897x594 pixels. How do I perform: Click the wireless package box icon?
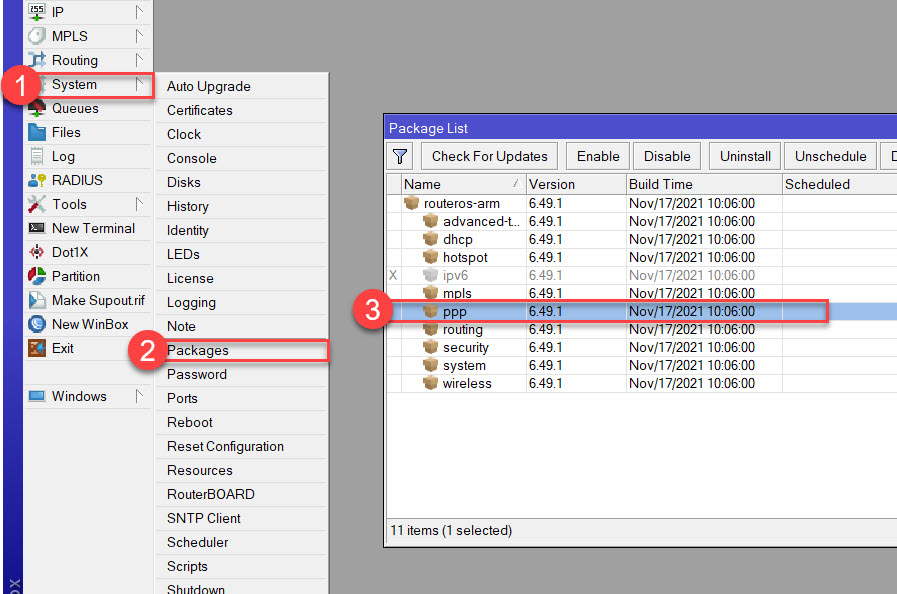coord(430,383)
